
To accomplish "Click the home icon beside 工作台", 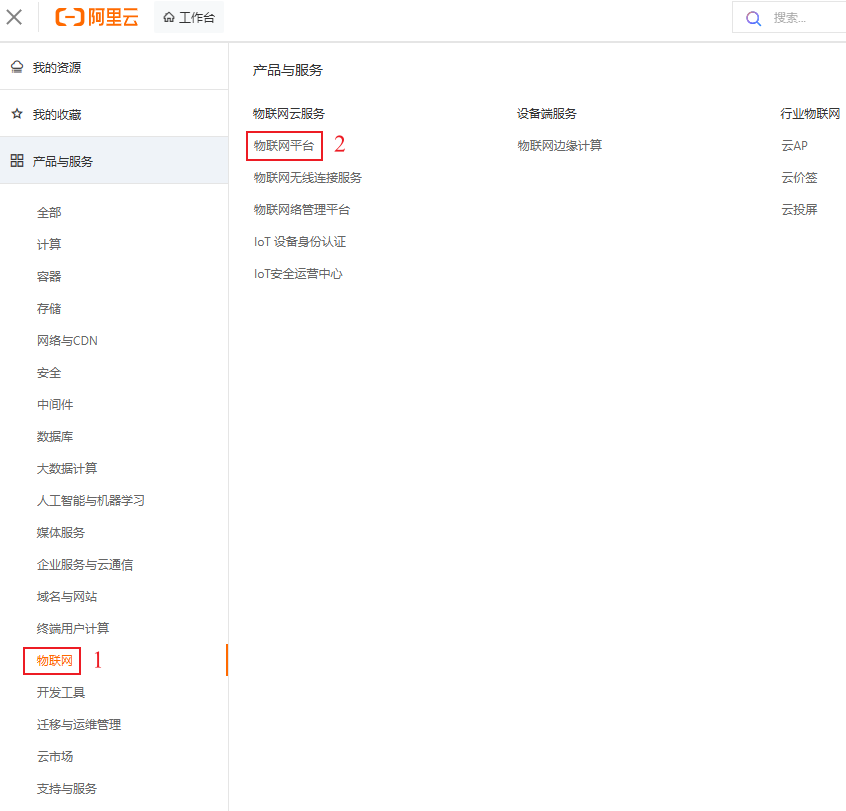I will coord(169,18).
